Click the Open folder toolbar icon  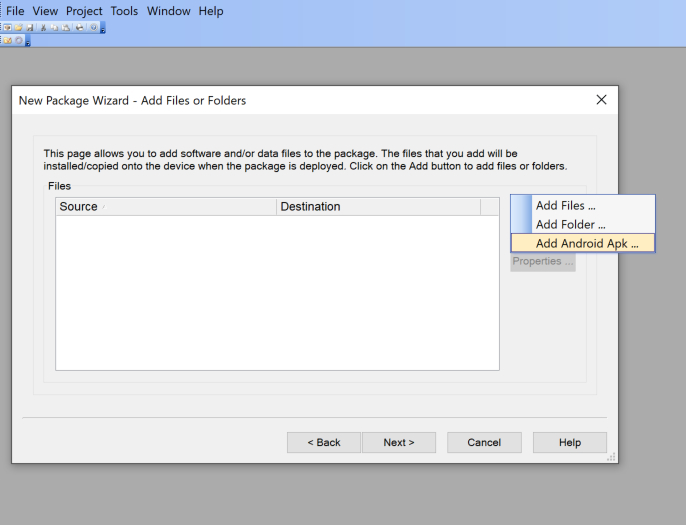(18, 28)
